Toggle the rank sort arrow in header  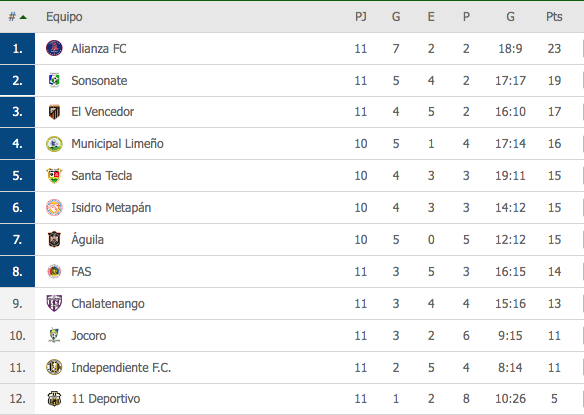(x=23, y=17)
